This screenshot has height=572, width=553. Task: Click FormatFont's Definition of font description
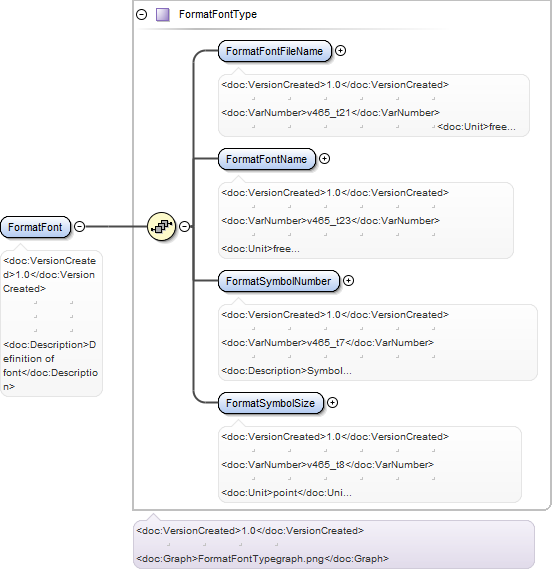tap(50, 366)
